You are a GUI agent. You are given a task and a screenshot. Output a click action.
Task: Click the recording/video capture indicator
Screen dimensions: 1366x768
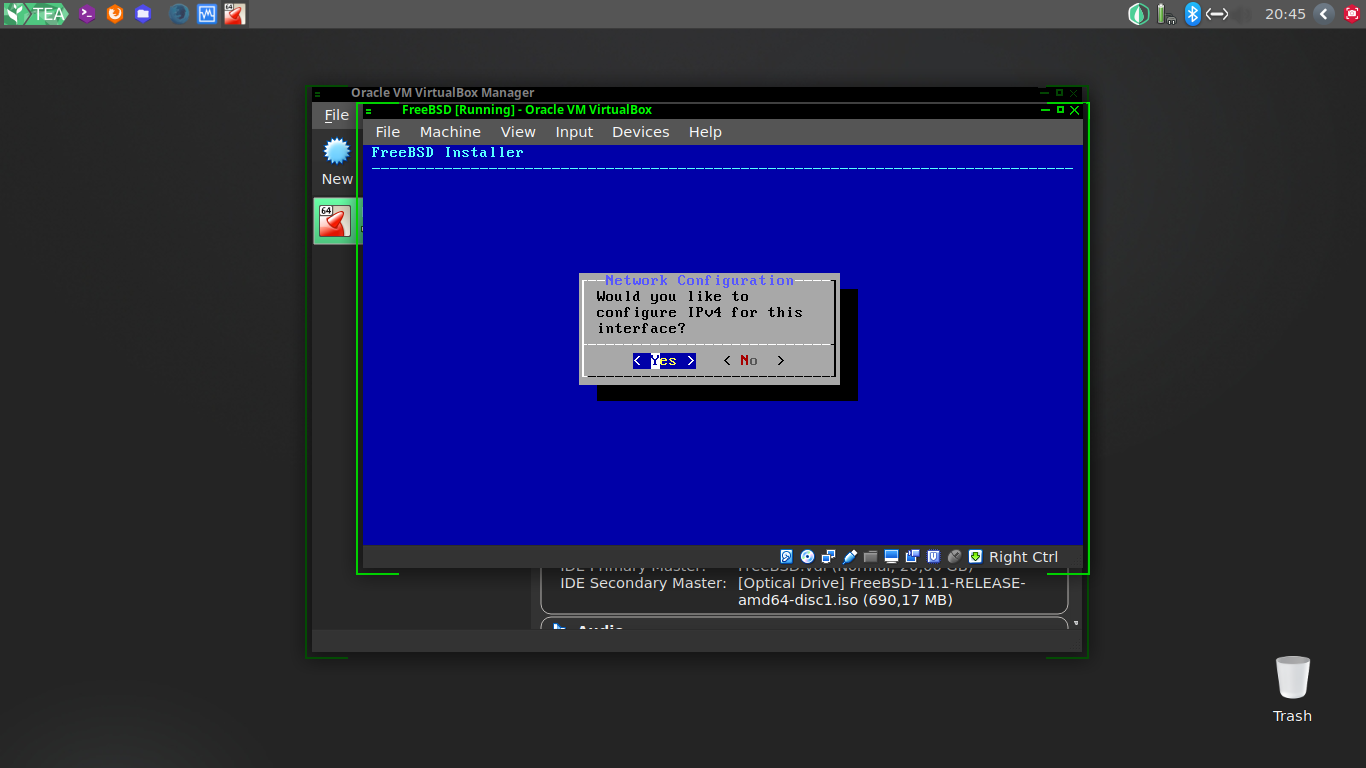[x=913, y=557]
